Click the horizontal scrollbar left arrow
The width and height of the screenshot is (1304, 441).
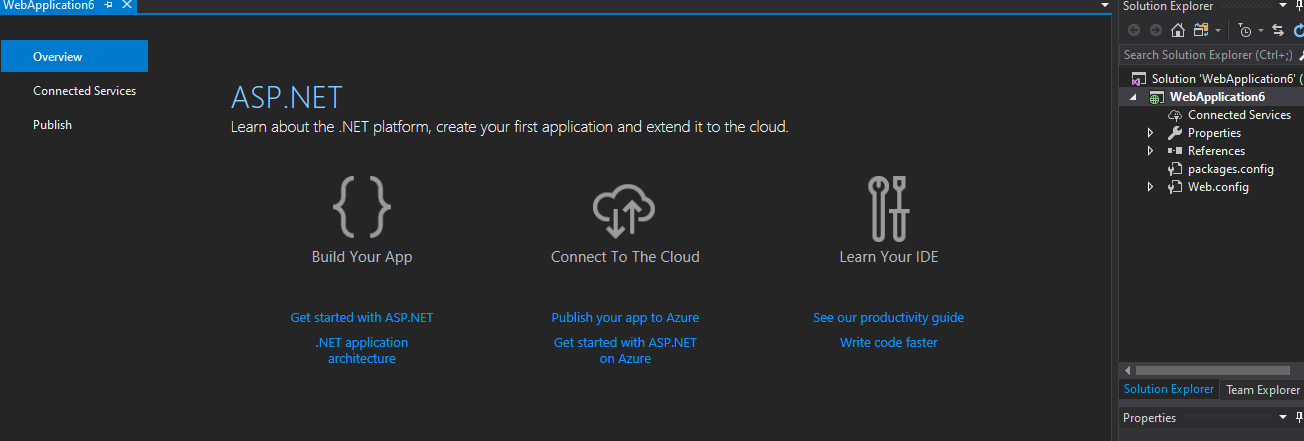1127,371
